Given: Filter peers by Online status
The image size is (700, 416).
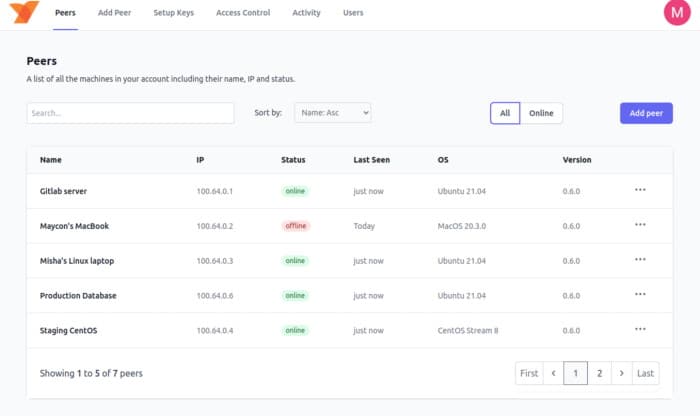Looking at the screenshot, I should (x=541, y=113).
